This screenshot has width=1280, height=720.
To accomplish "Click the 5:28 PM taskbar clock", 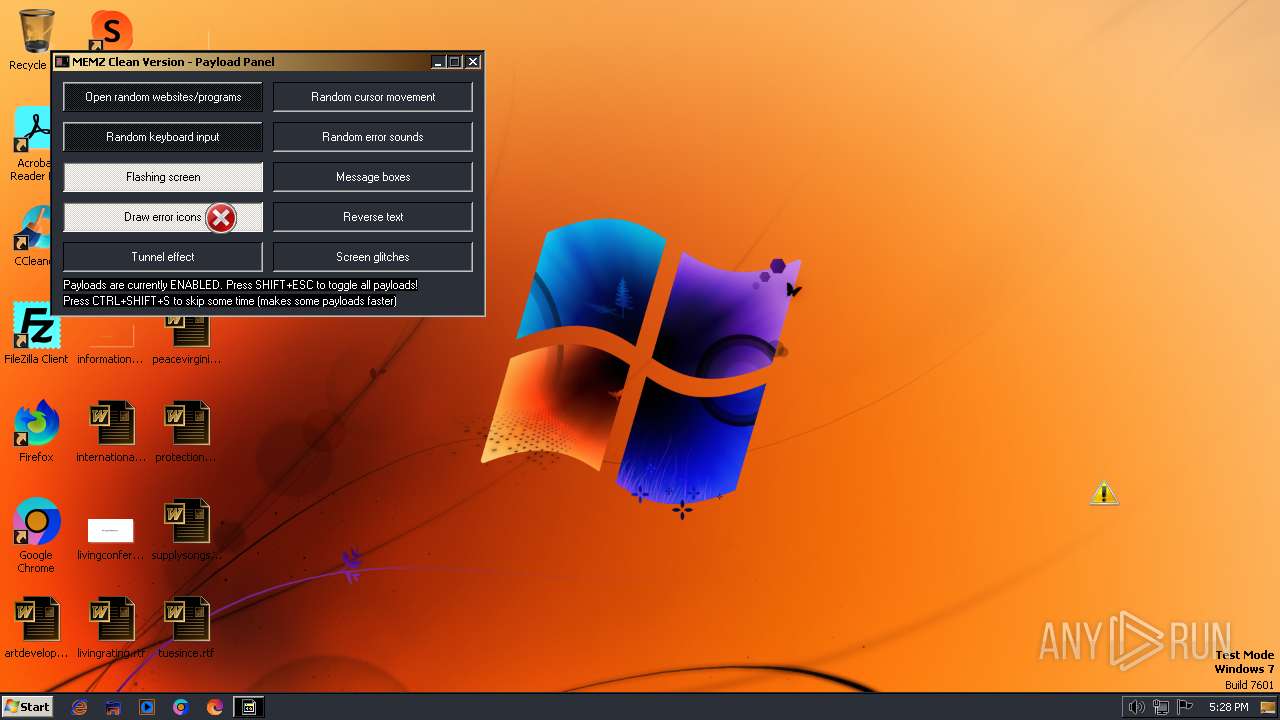I will pyautogui.click(x=1228, y=707).
